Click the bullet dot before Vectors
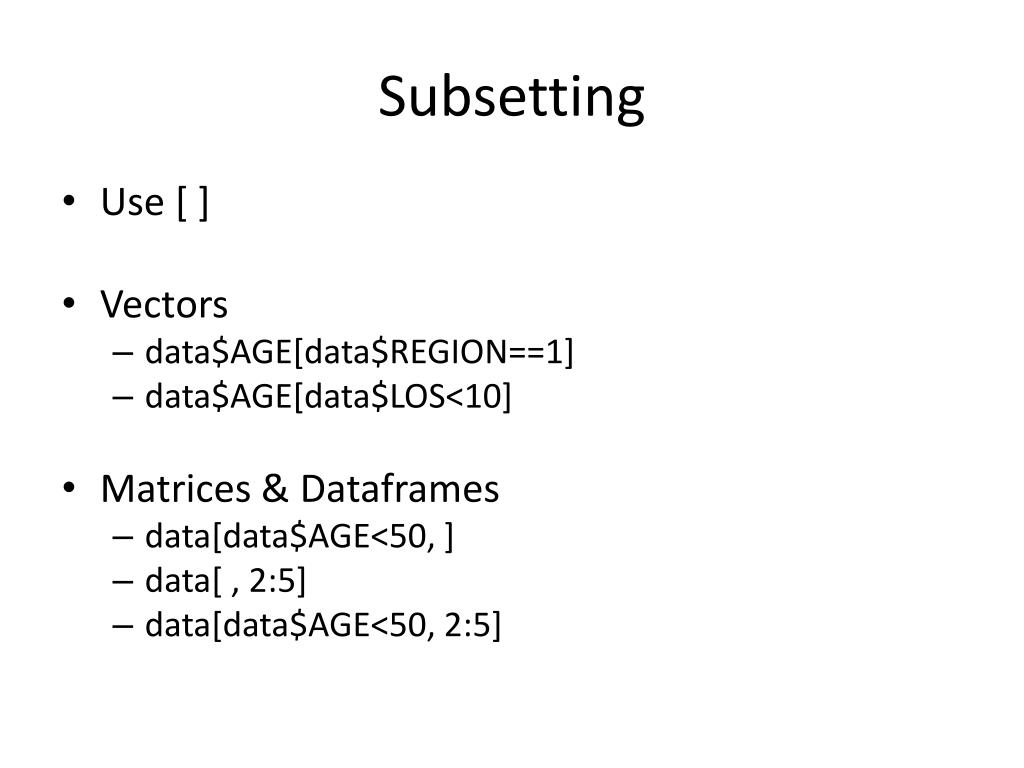The height and width of the screenshot is (768, 1024). tap(69, 304)
